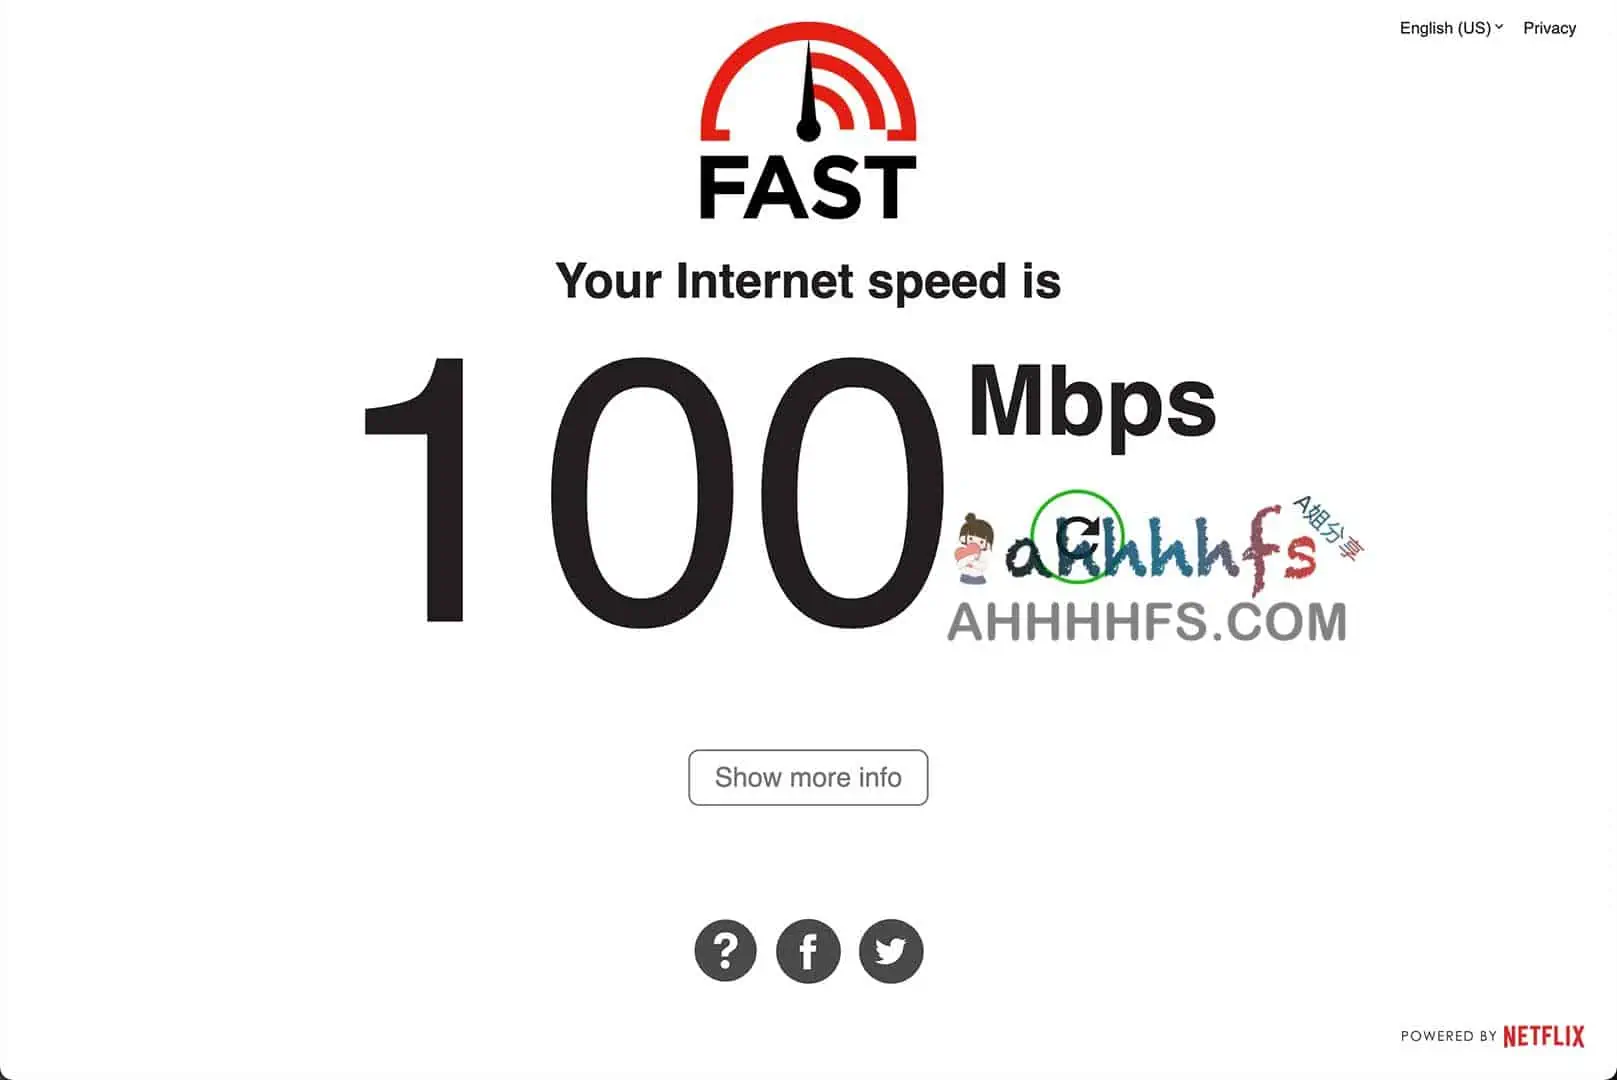This screenshot has width=1617, height=1080.
Task: Click the Mbps unit label
Action: (1092, 403)
